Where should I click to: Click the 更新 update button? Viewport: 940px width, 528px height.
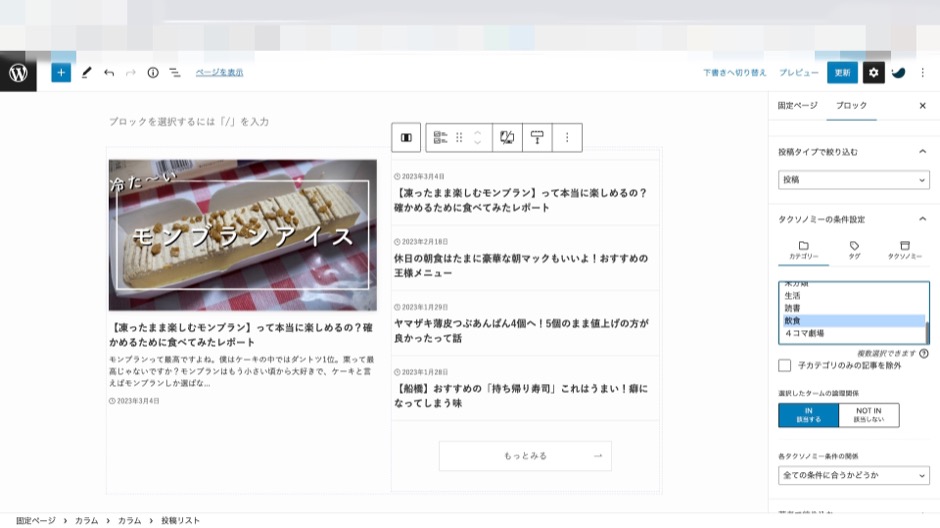842,73
